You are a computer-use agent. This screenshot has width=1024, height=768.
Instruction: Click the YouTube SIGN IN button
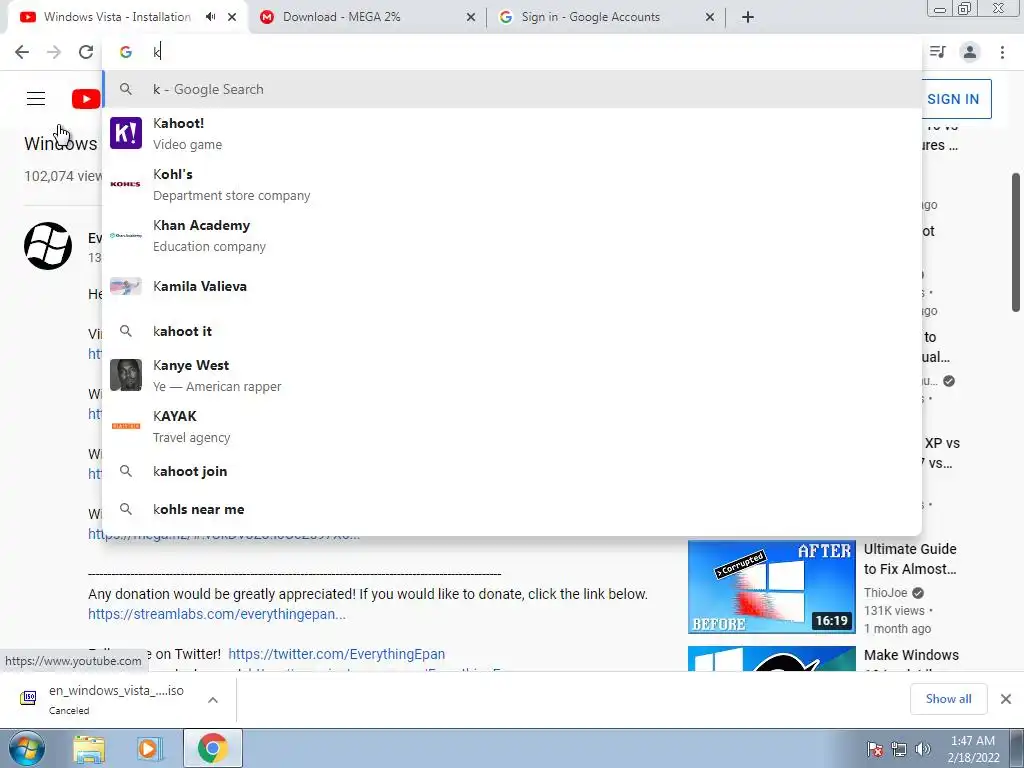(953, 99)
